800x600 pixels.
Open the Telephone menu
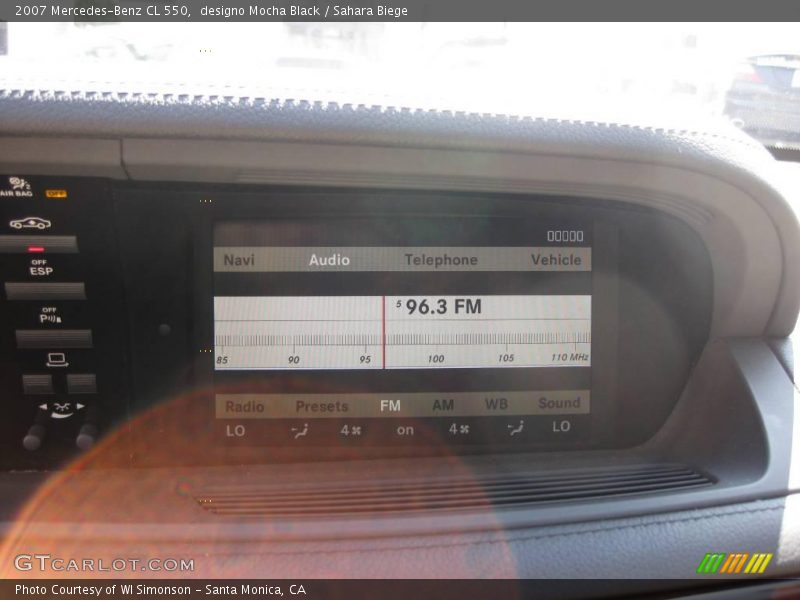(x=441, y=260)
